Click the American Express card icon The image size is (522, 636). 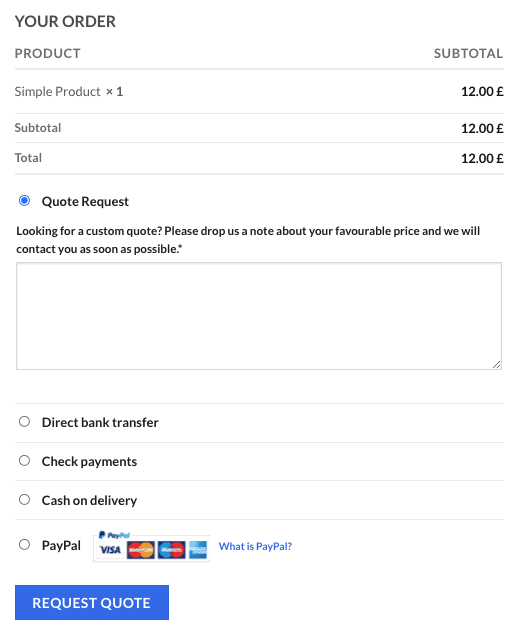(198, 550)
